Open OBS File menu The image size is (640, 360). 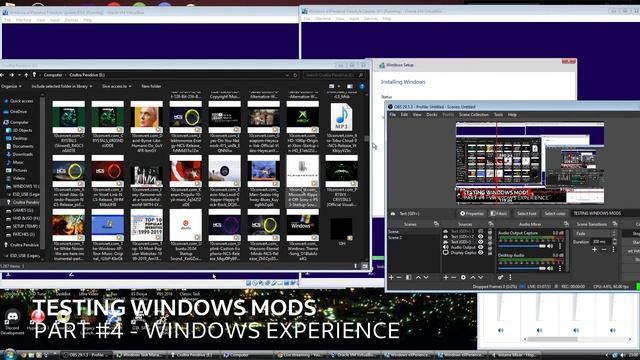coord(393,115)
